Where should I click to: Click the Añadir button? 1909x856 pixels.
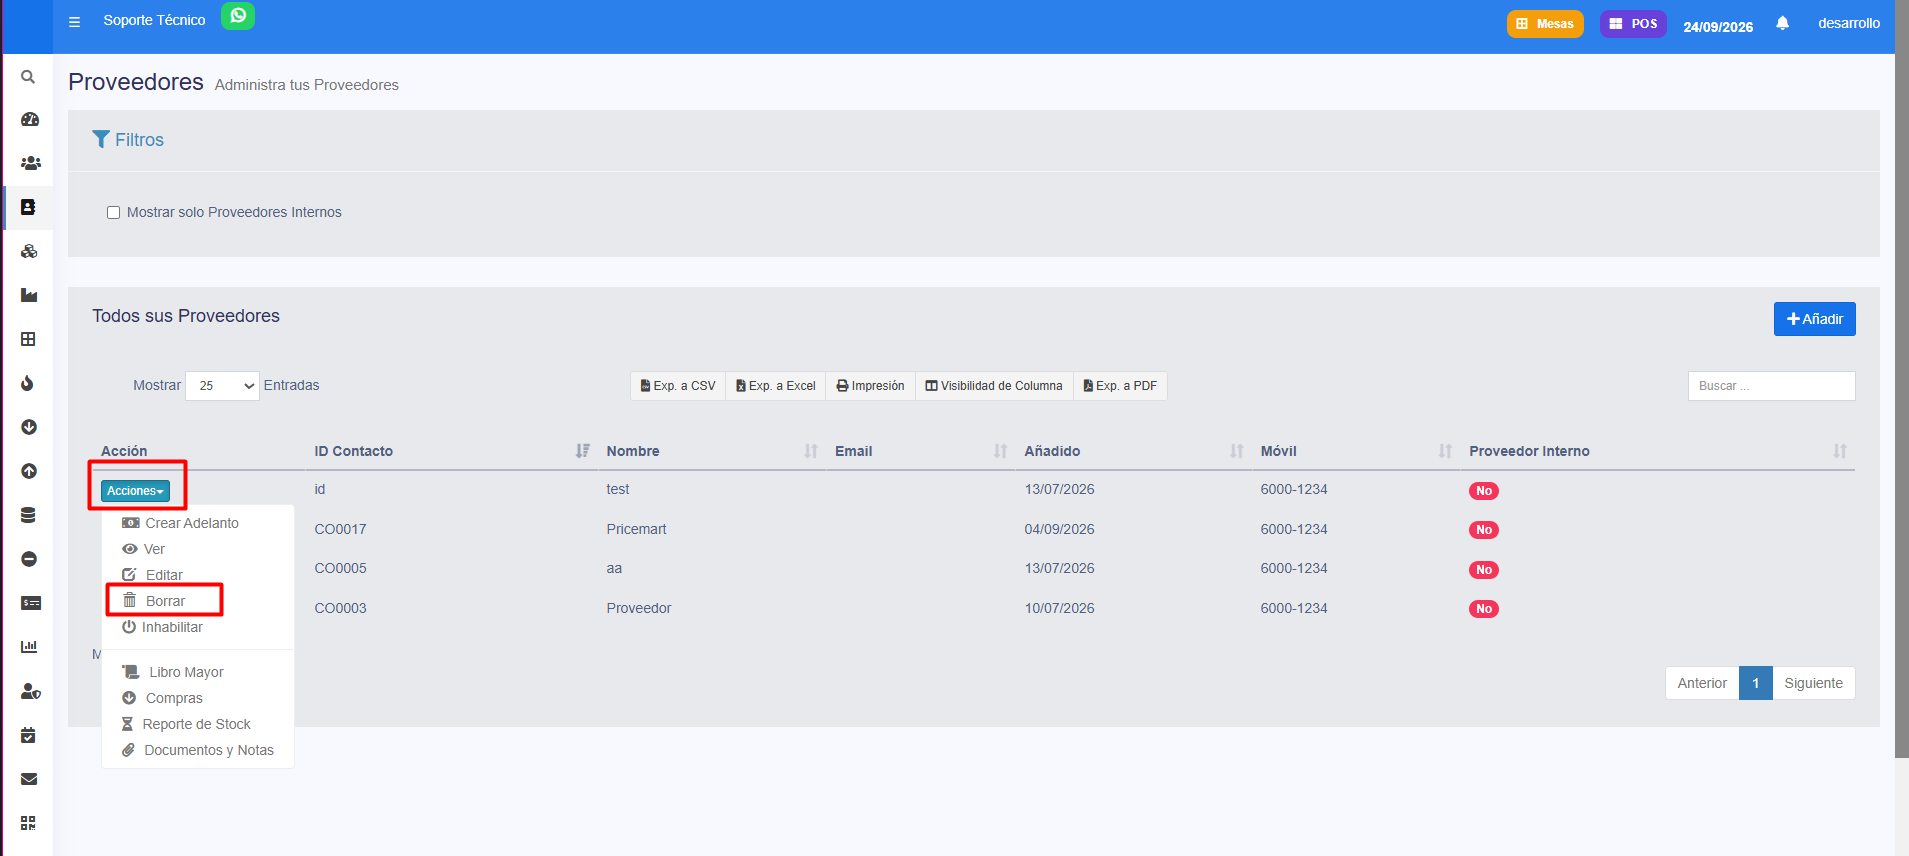pos(1814,319)
